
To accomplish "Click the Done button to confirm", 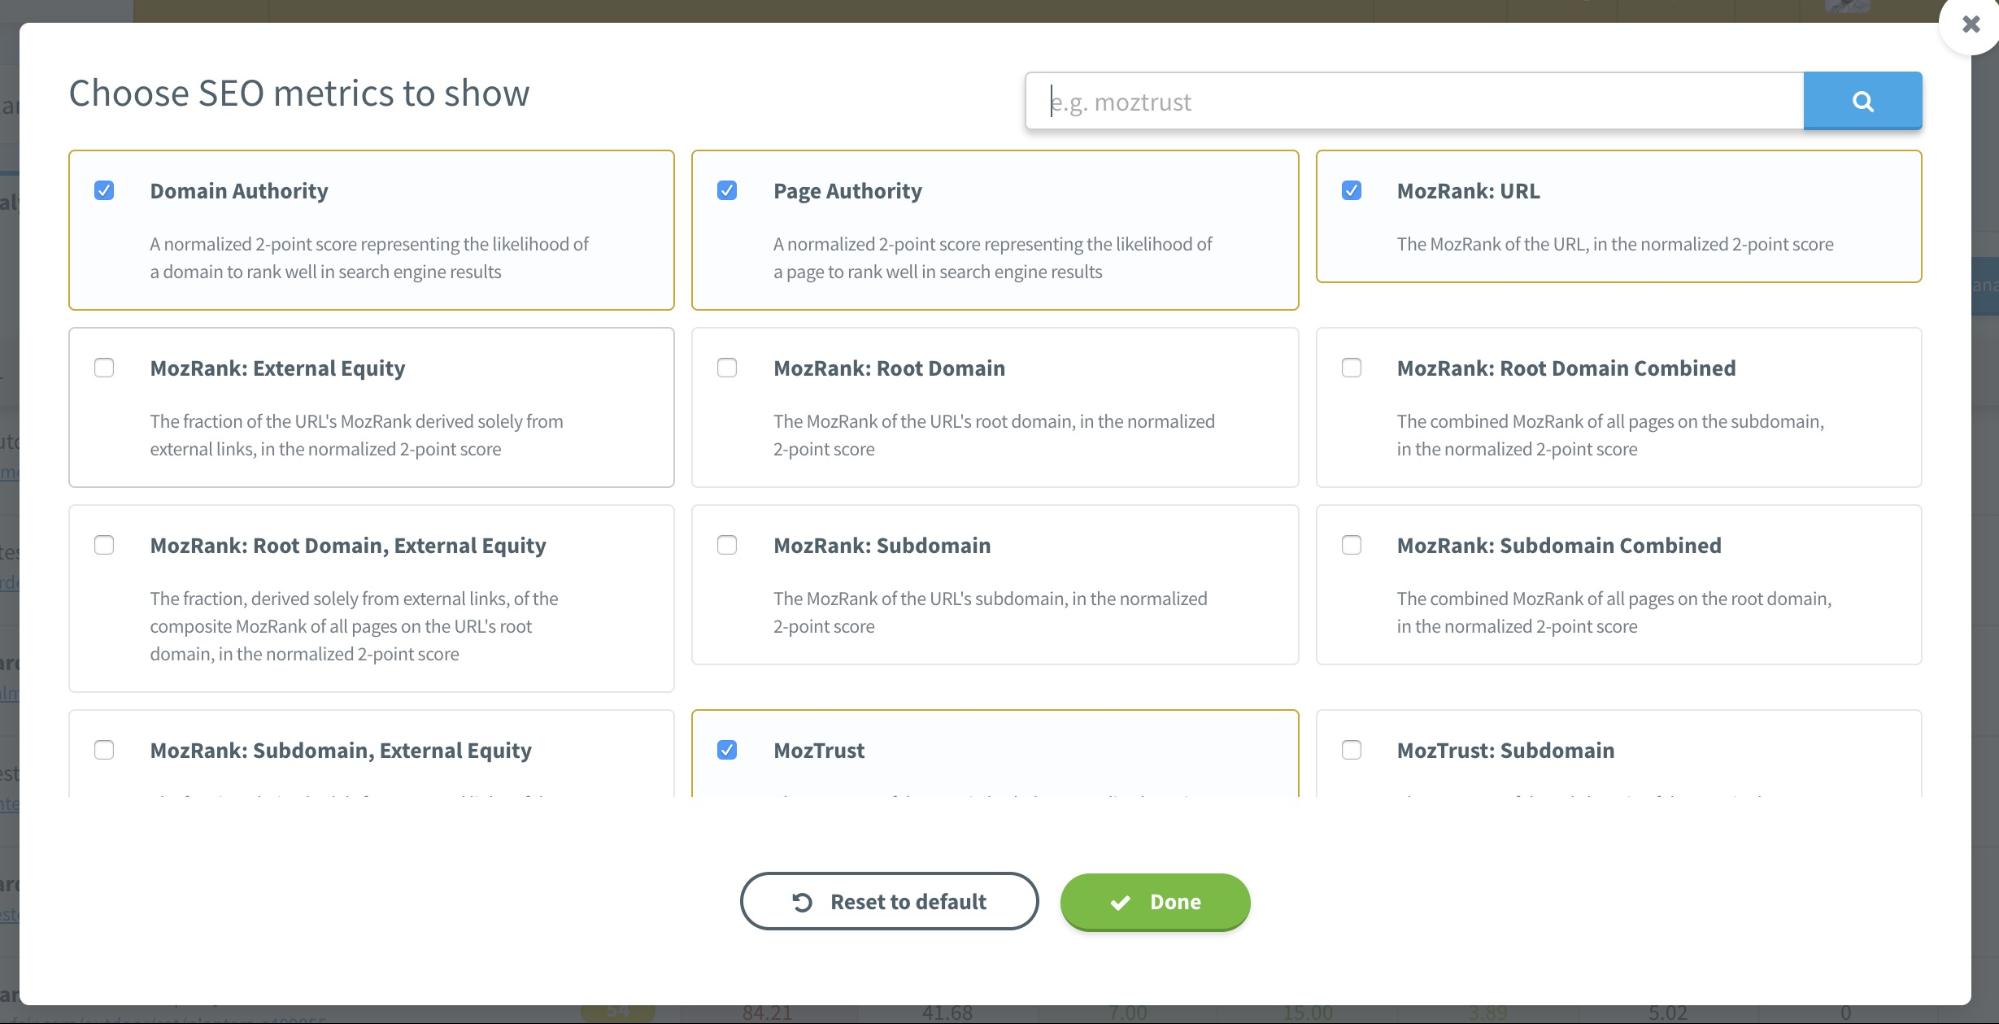I will pos(1155,901).
